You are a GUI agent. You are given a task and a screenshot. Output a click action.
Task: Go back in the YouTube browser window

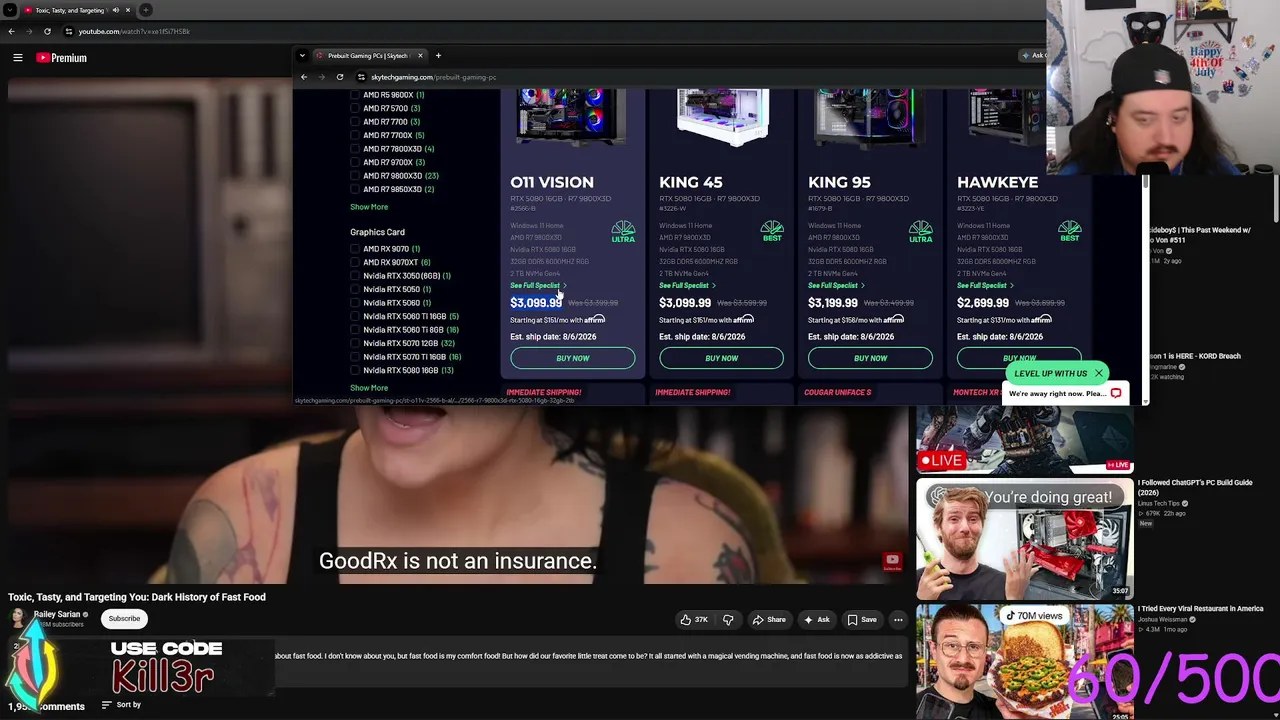coord(11,31)
